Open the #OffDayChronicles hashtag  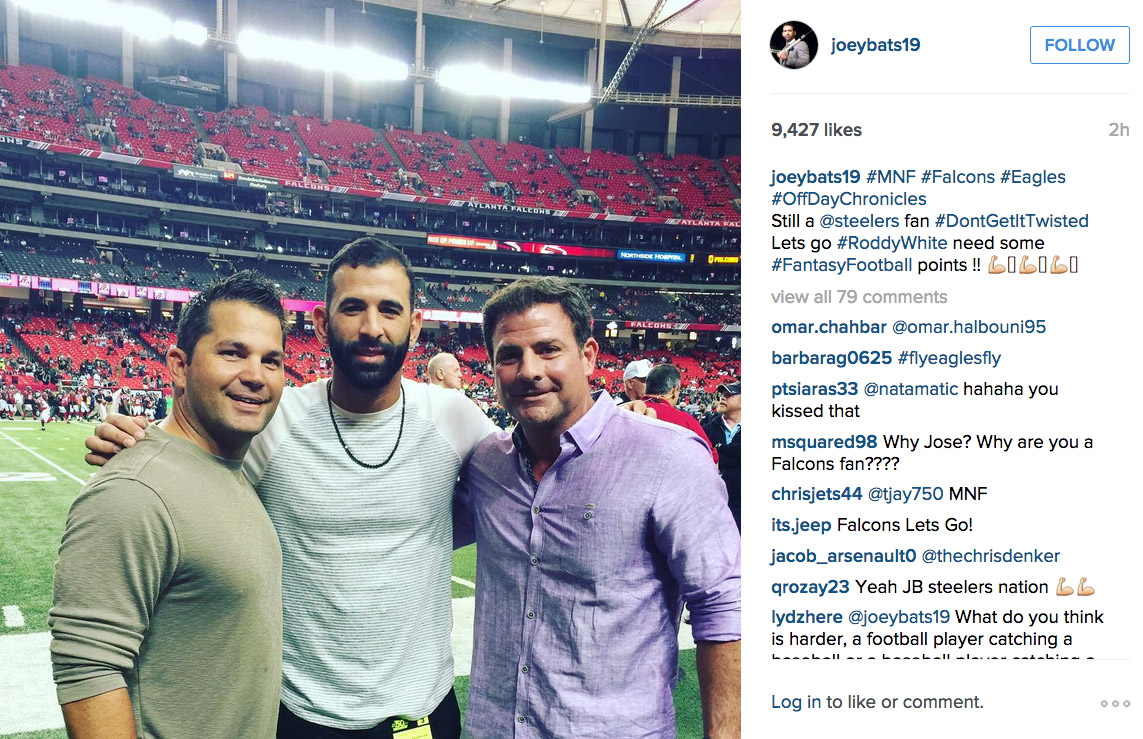pyautogui.click(x=849, y=199)
